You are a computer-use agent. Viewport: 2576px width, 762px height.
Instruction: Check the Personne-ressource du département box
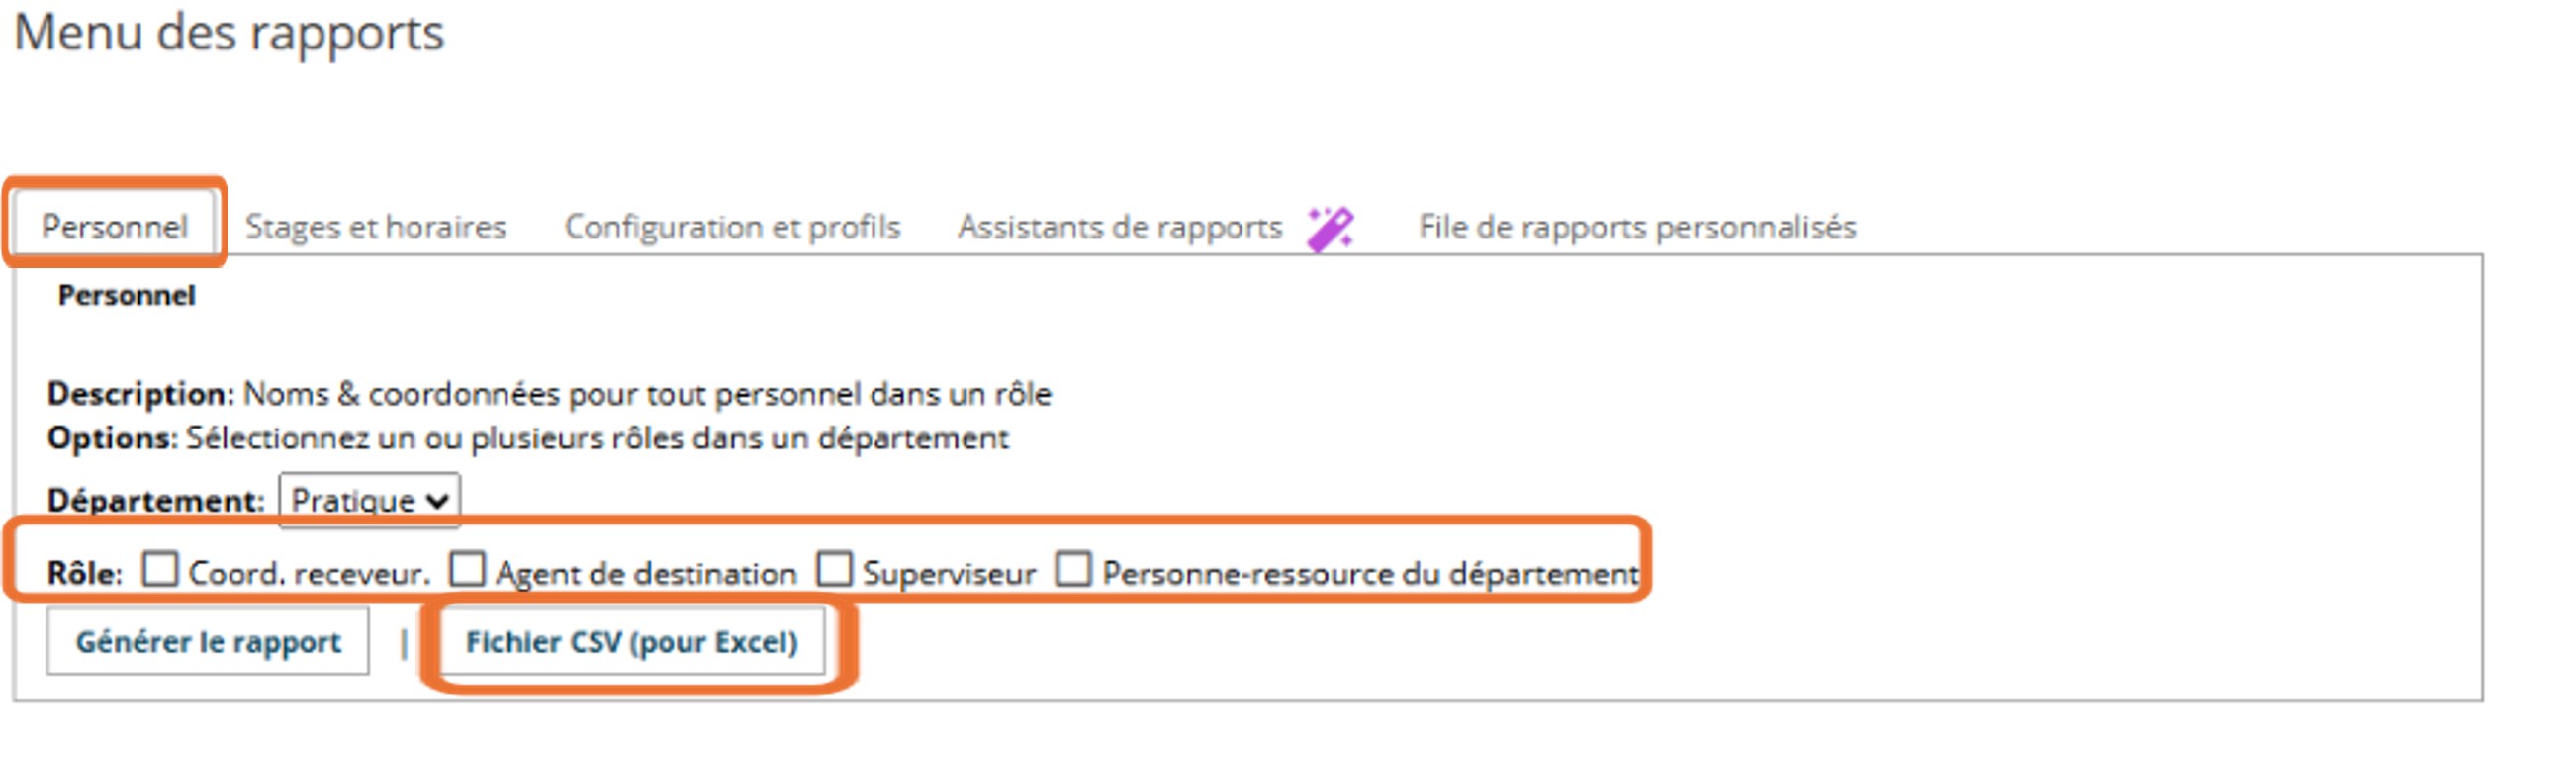coord(1074,570)
